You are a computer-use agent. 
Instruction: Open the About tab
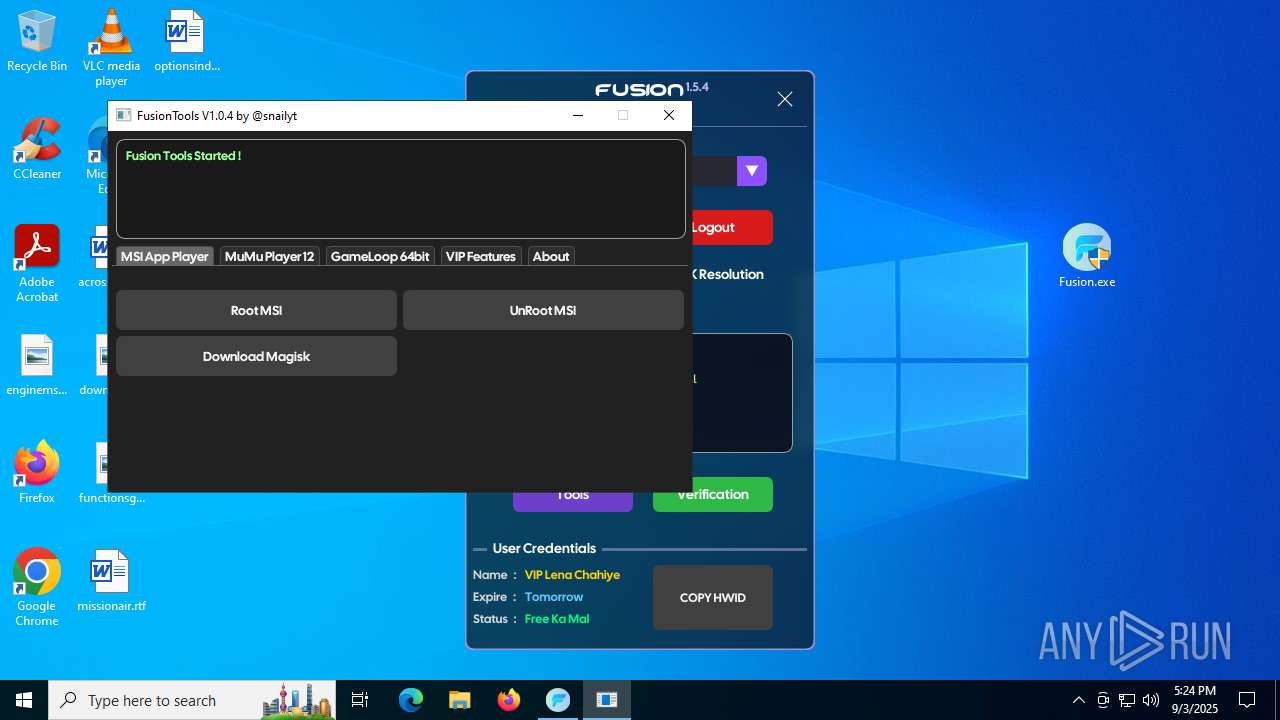(x=551, y=256)
